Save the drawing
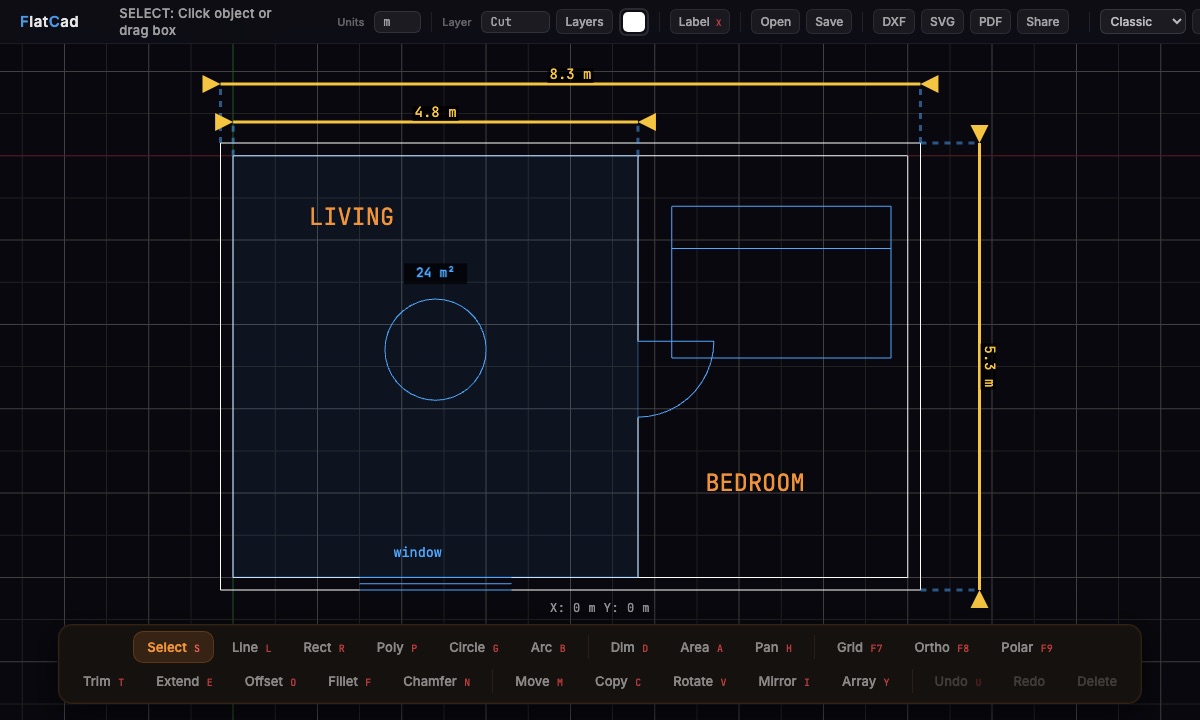1200x720 pixels. point(829,22)
